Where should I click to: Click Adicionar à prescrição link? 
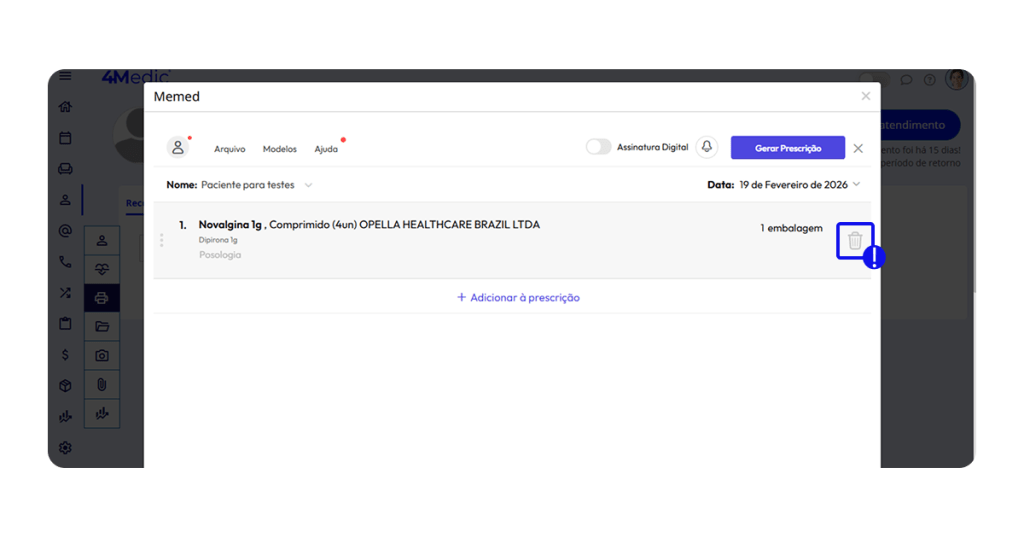pos(518,298)
